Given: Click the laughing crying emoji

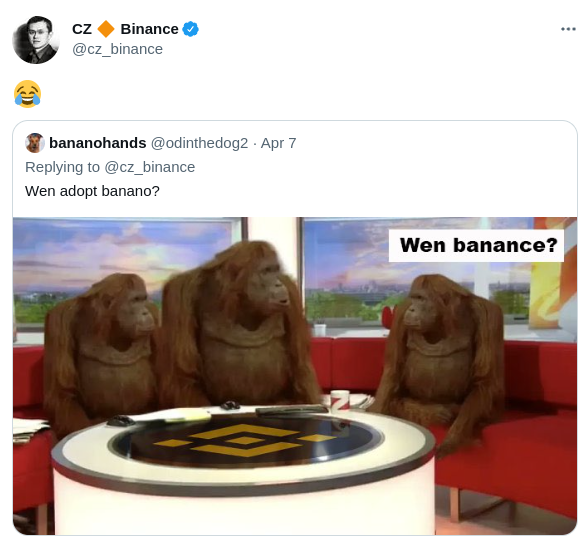Looking at the screenshot, I should [27, 94].
